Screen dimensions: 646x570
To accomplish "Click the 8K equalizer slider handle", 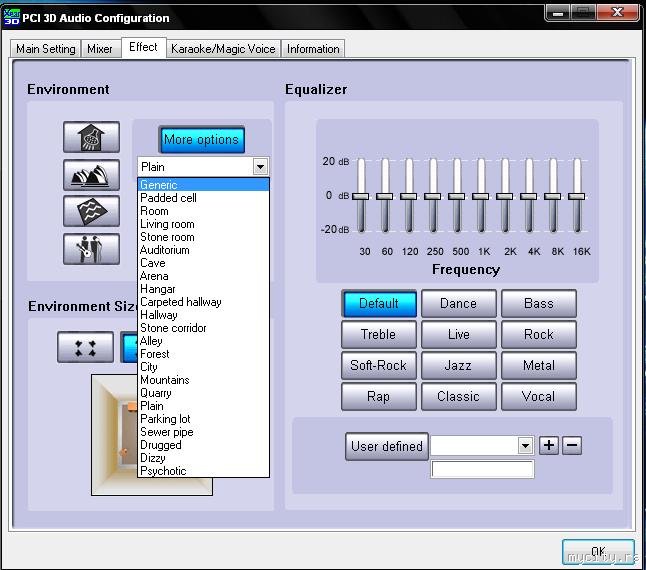I will pyautogui.click(x=552, y=196).
